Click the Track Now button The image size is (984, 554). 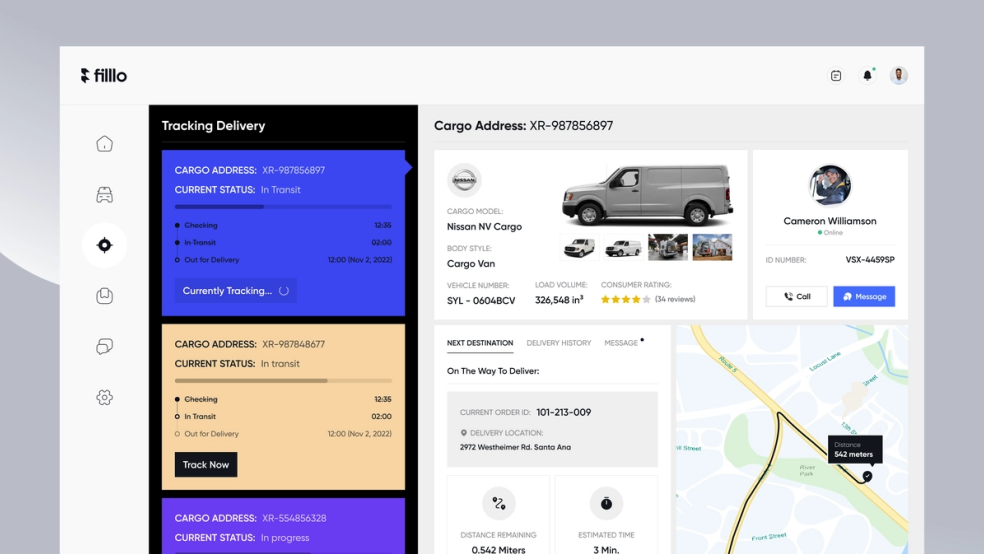click(x=206, y=465)
